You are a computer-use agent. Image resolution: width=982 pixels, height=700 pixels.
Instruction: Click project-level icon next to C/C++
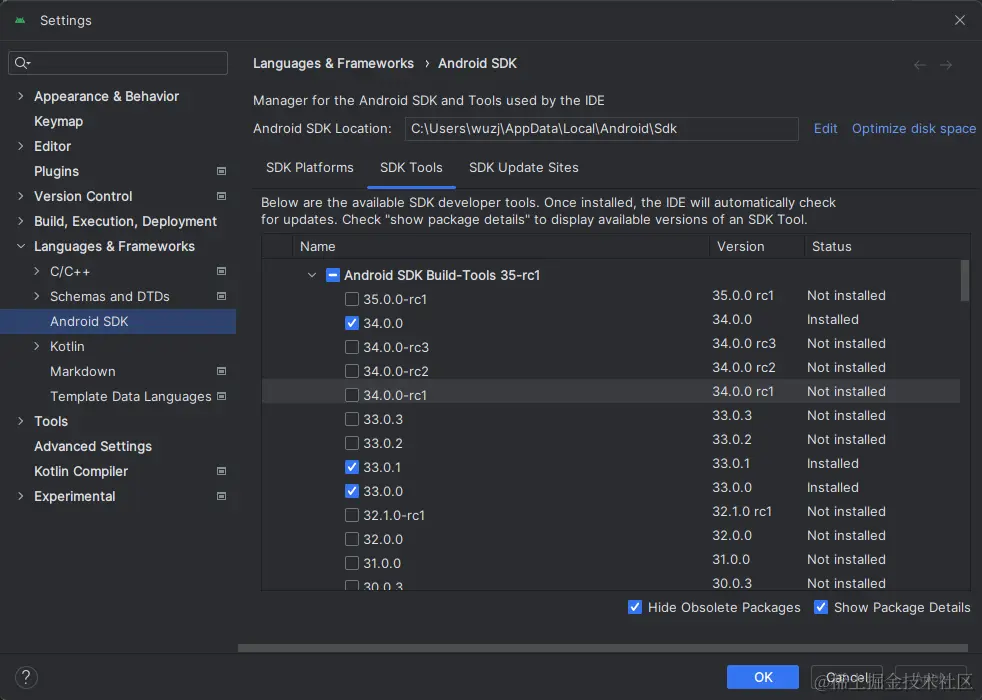(x=221, y=271)
